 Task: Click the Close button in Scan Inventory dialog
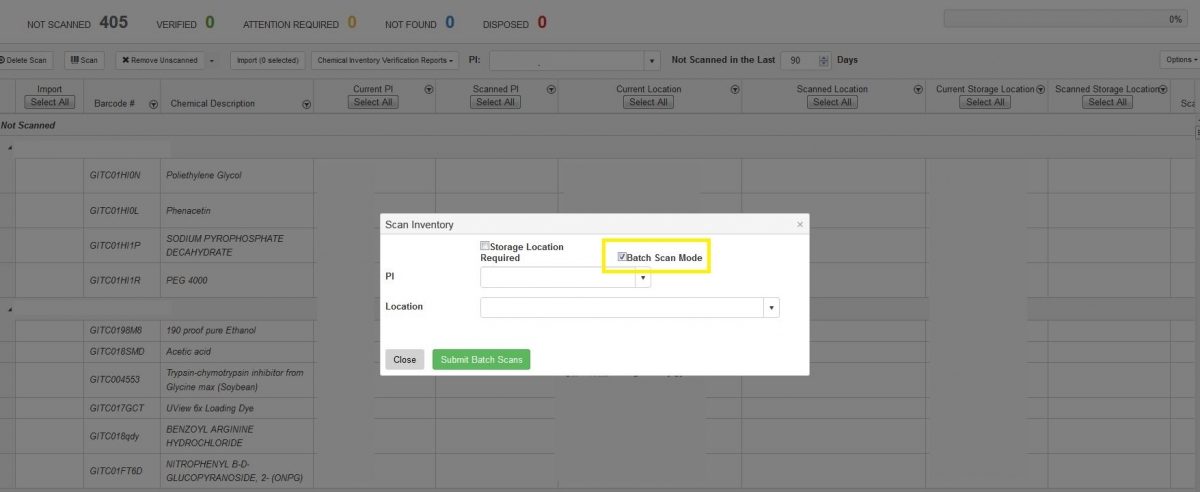click(404, 359)
